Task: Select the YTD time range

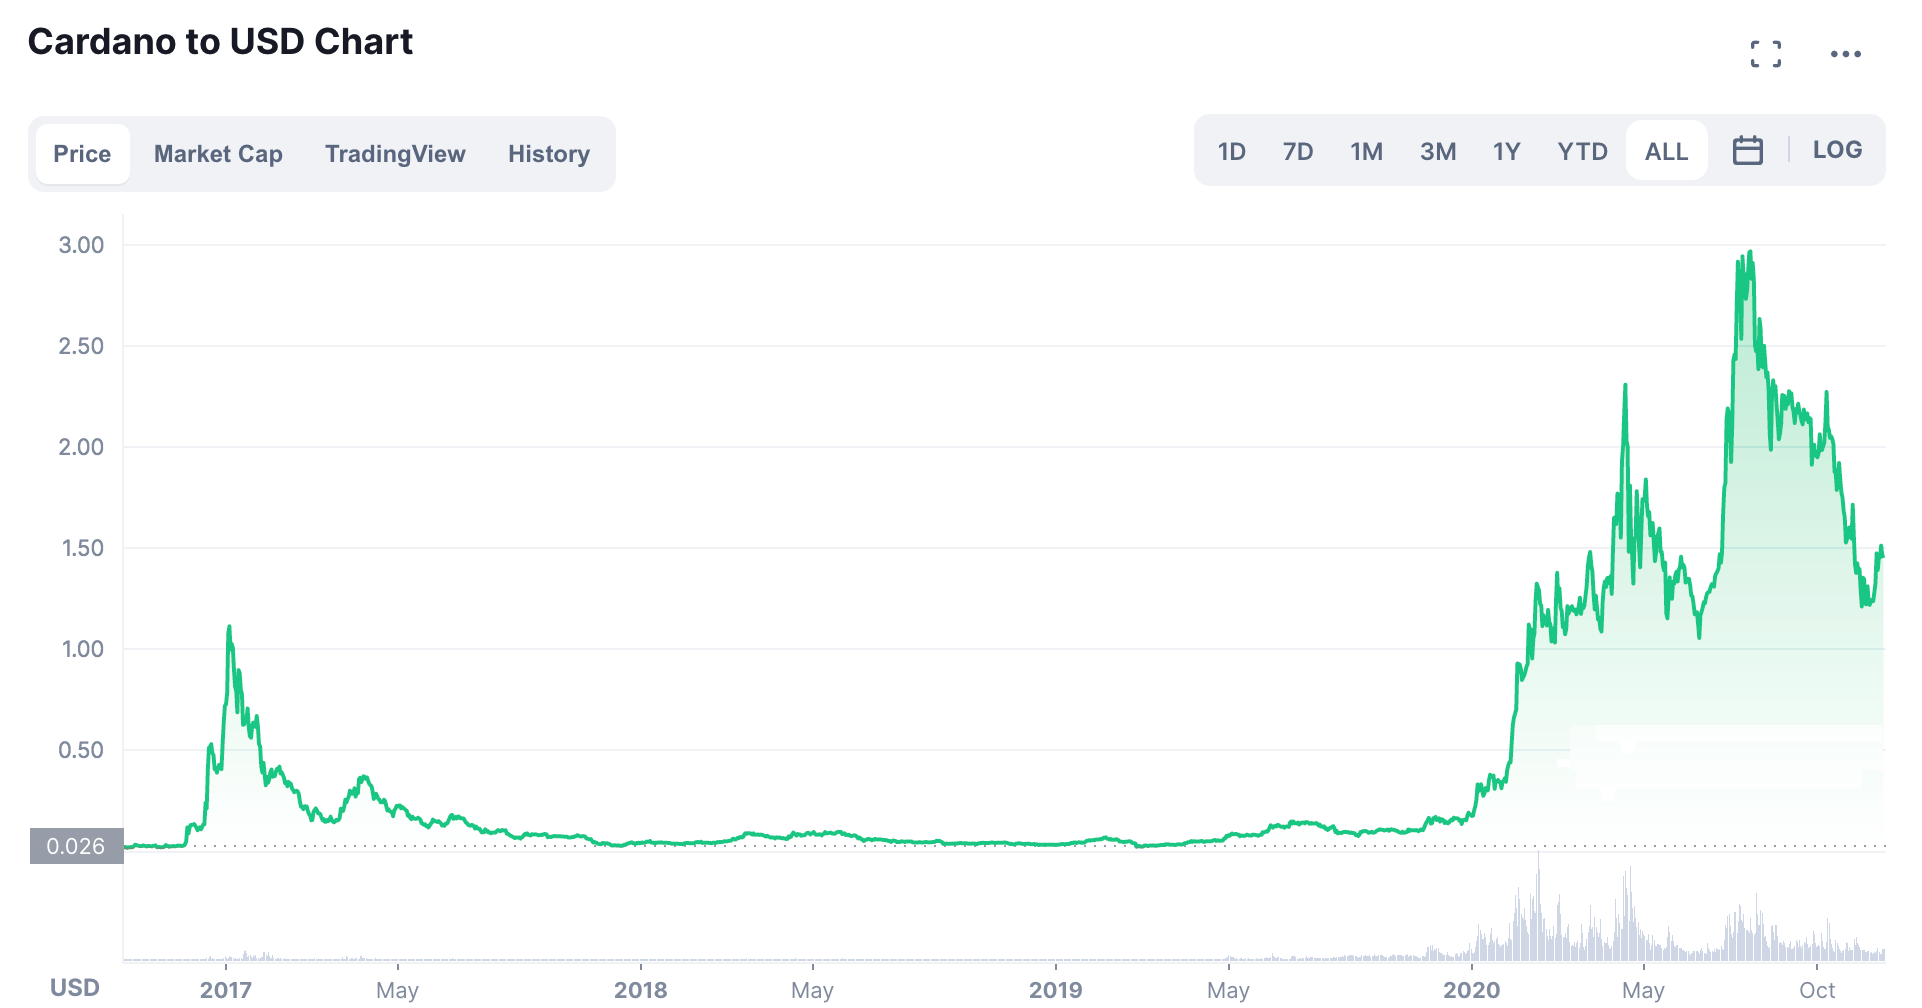Action: 1582,151
